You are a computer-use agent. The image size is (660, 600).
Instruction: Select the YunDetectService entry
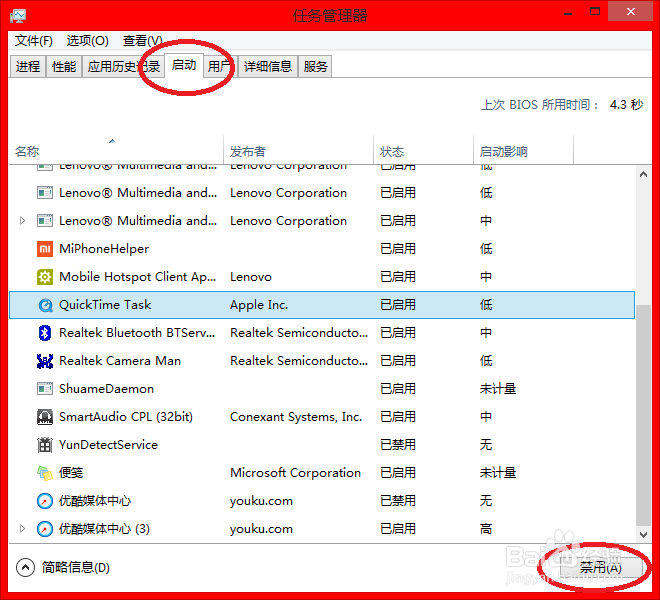point(109,445)
